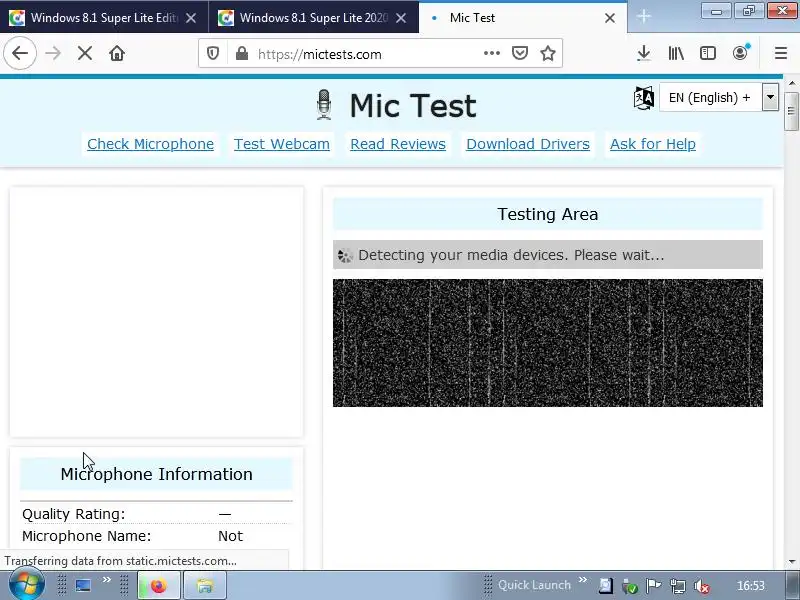Open the Library bookshelf icon

[x=676, y=53]
